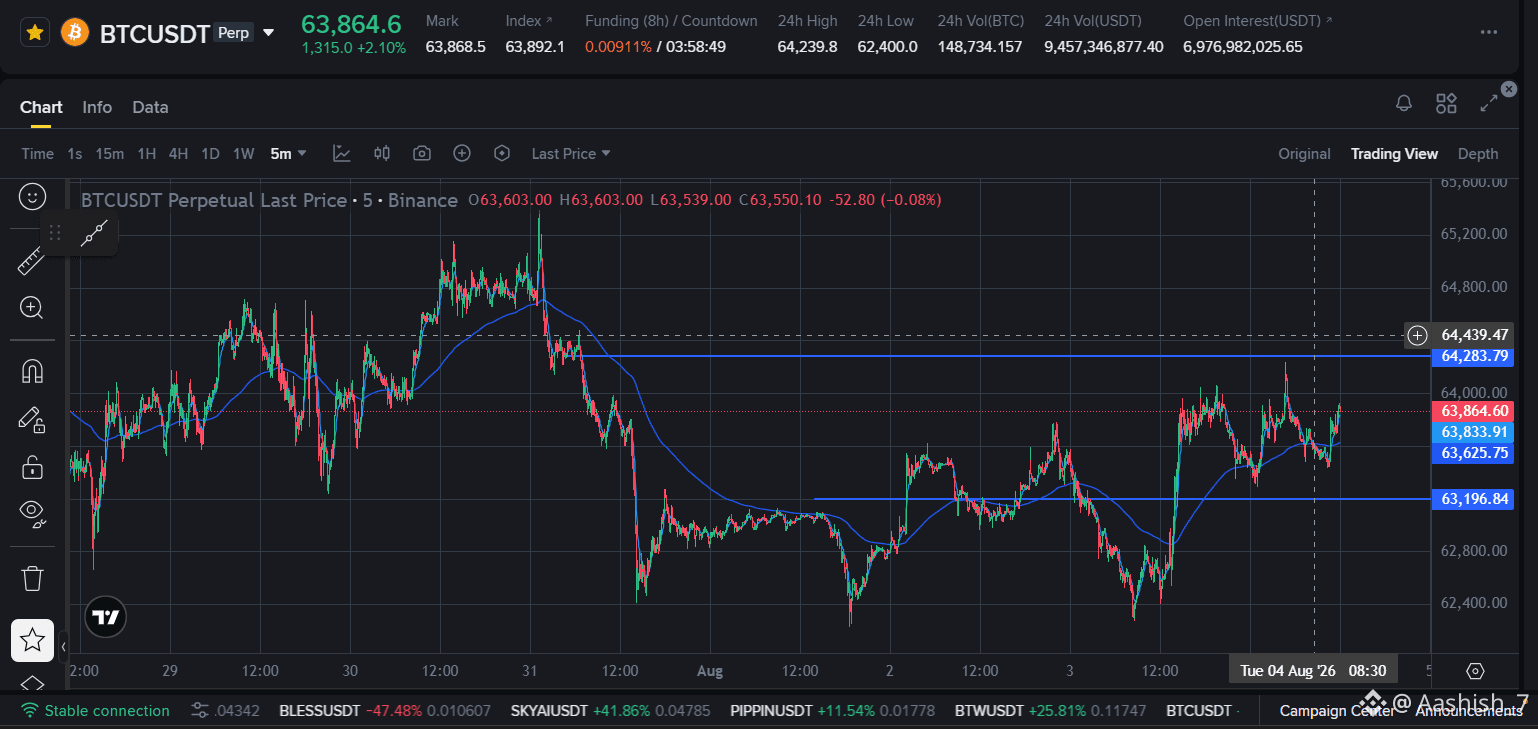
Task: Click the Mark price 63,868.5
Action: click(455, 46)
